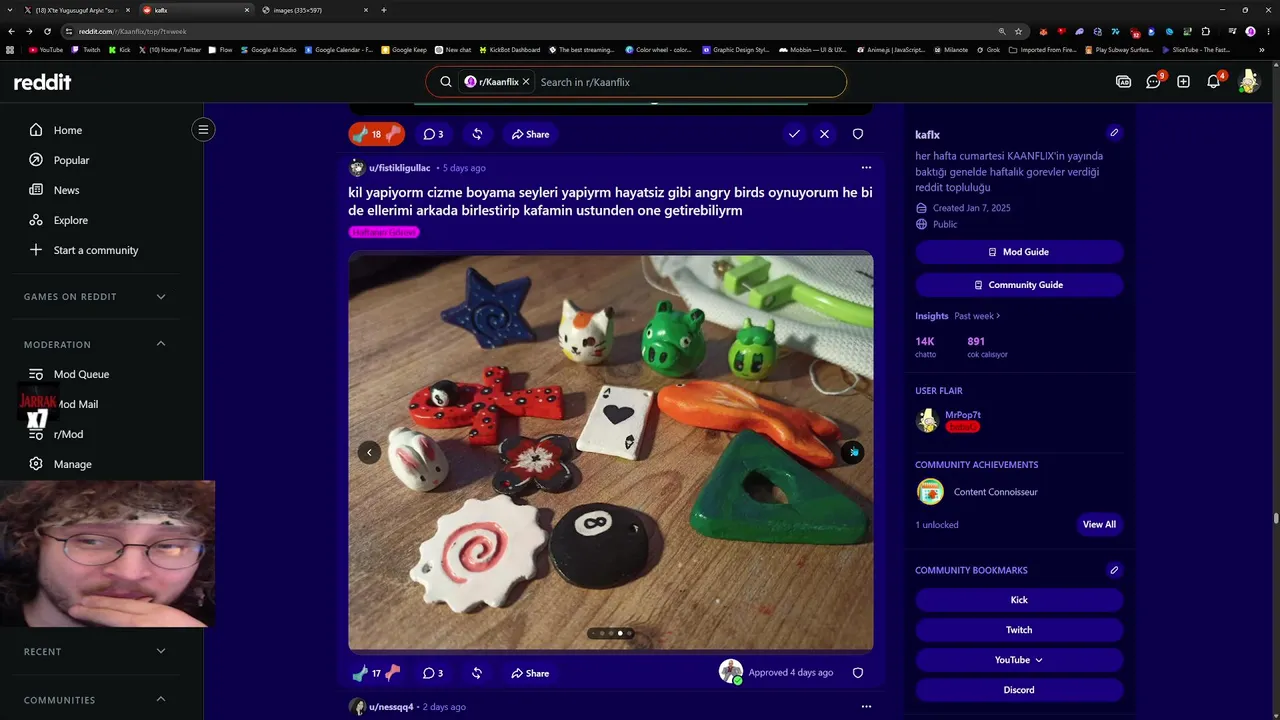Switch to the images browser tab
The image size is (1280, 720).
coord(312,10)
